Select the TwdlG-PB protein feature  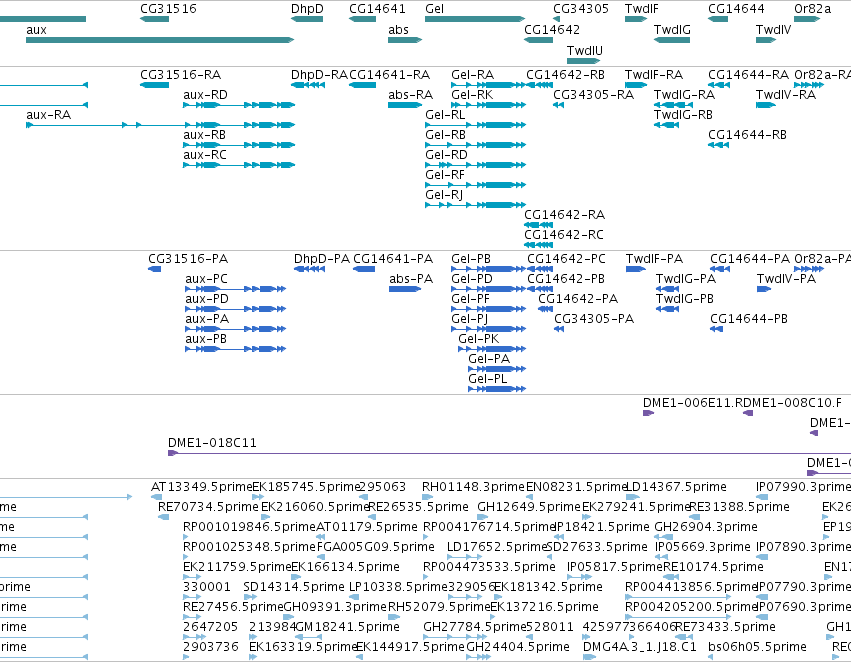pyautogui.click(x=668, y=309)
